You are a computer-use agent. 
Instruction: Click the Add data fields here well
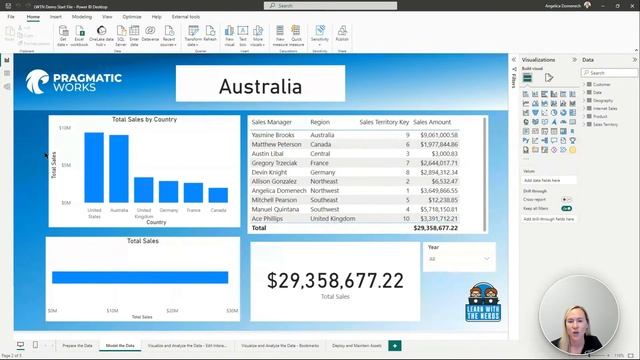[549, 180]
